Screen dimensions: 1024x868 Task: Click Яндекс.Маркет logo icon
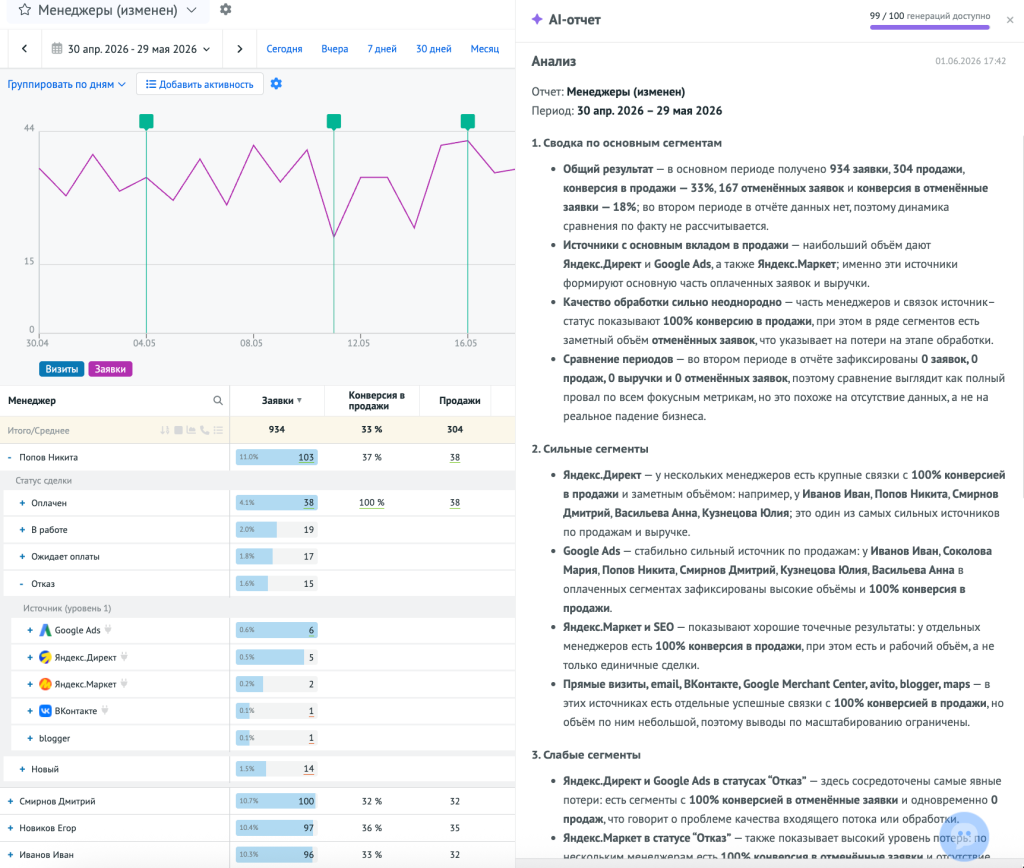coord(45,684)
